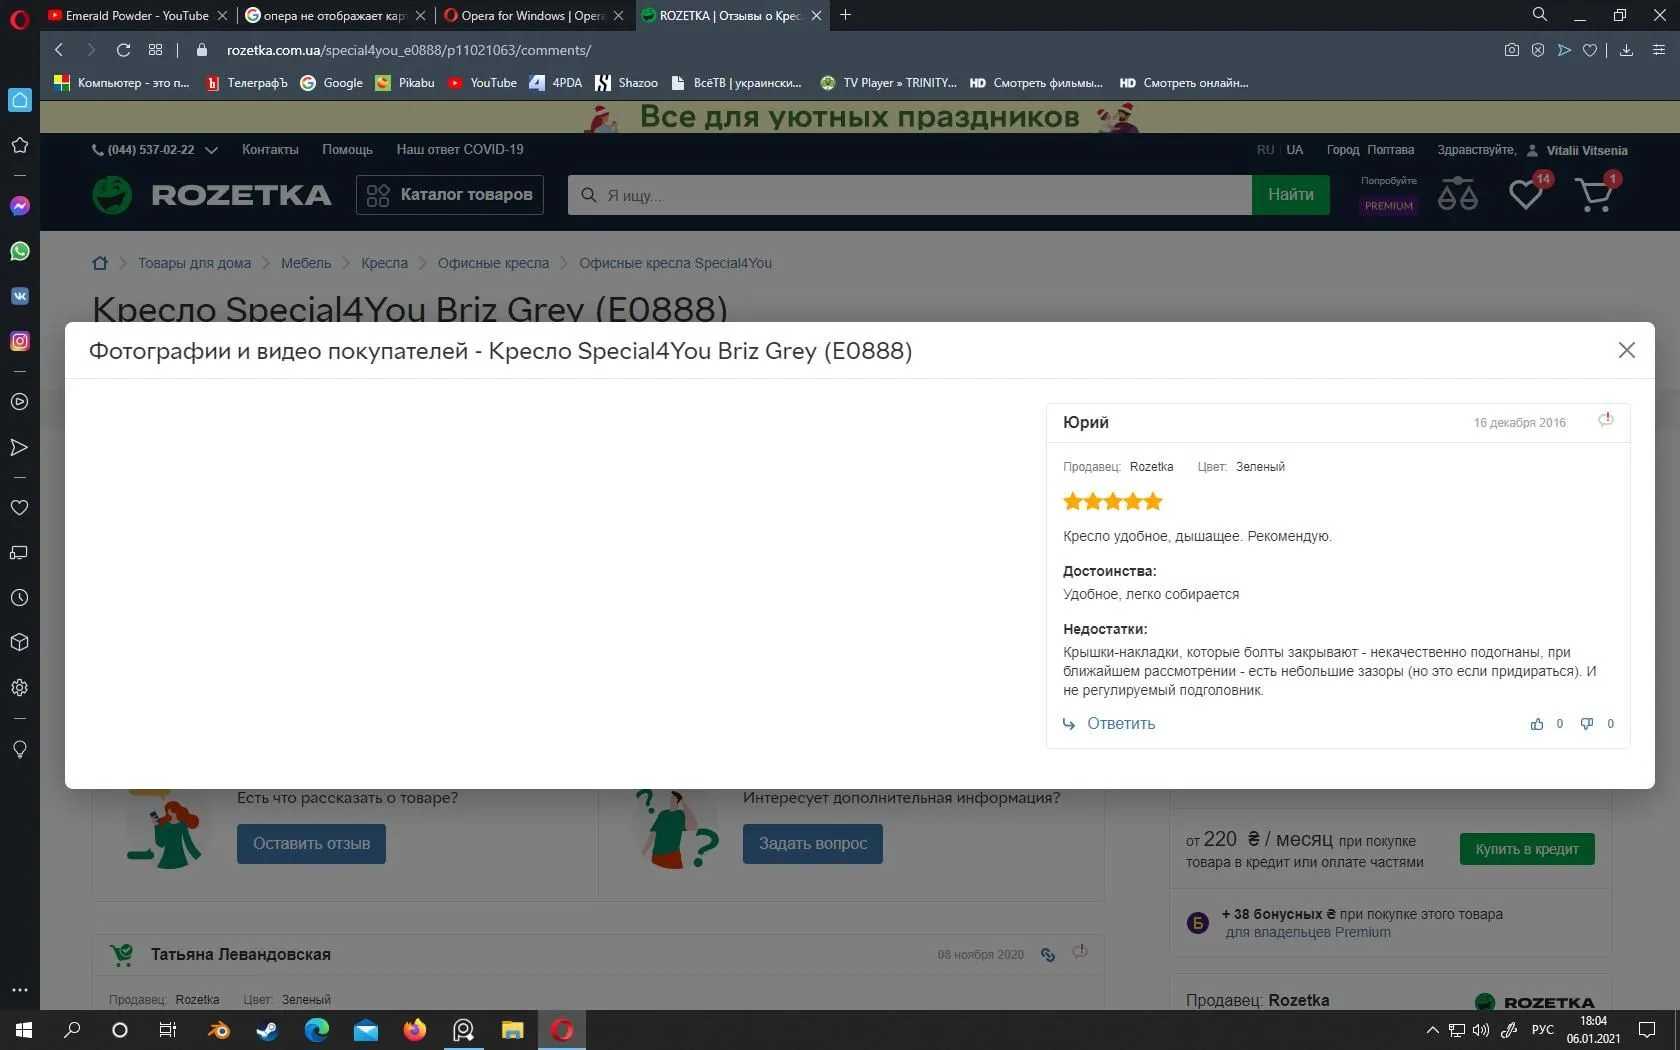Try Rozetka PREMIUM badge
Image resolution: width=1680 pixels, height=1050 pixels.
point(1389,206)
